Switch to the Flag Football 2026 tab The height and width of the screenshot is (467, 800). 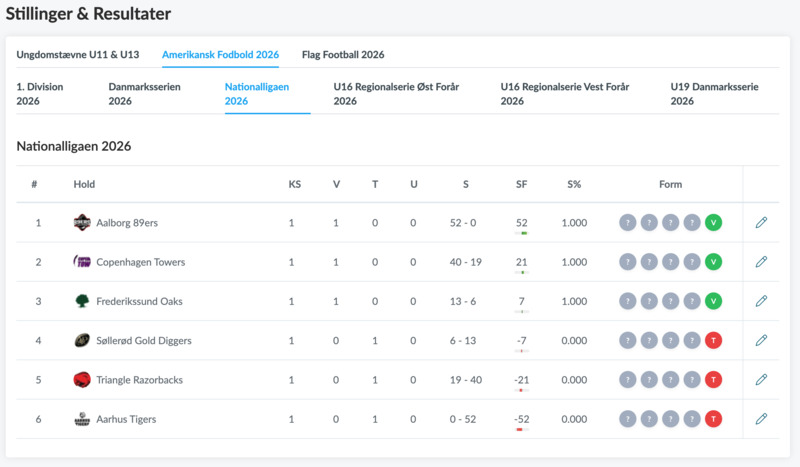point(344,55)
